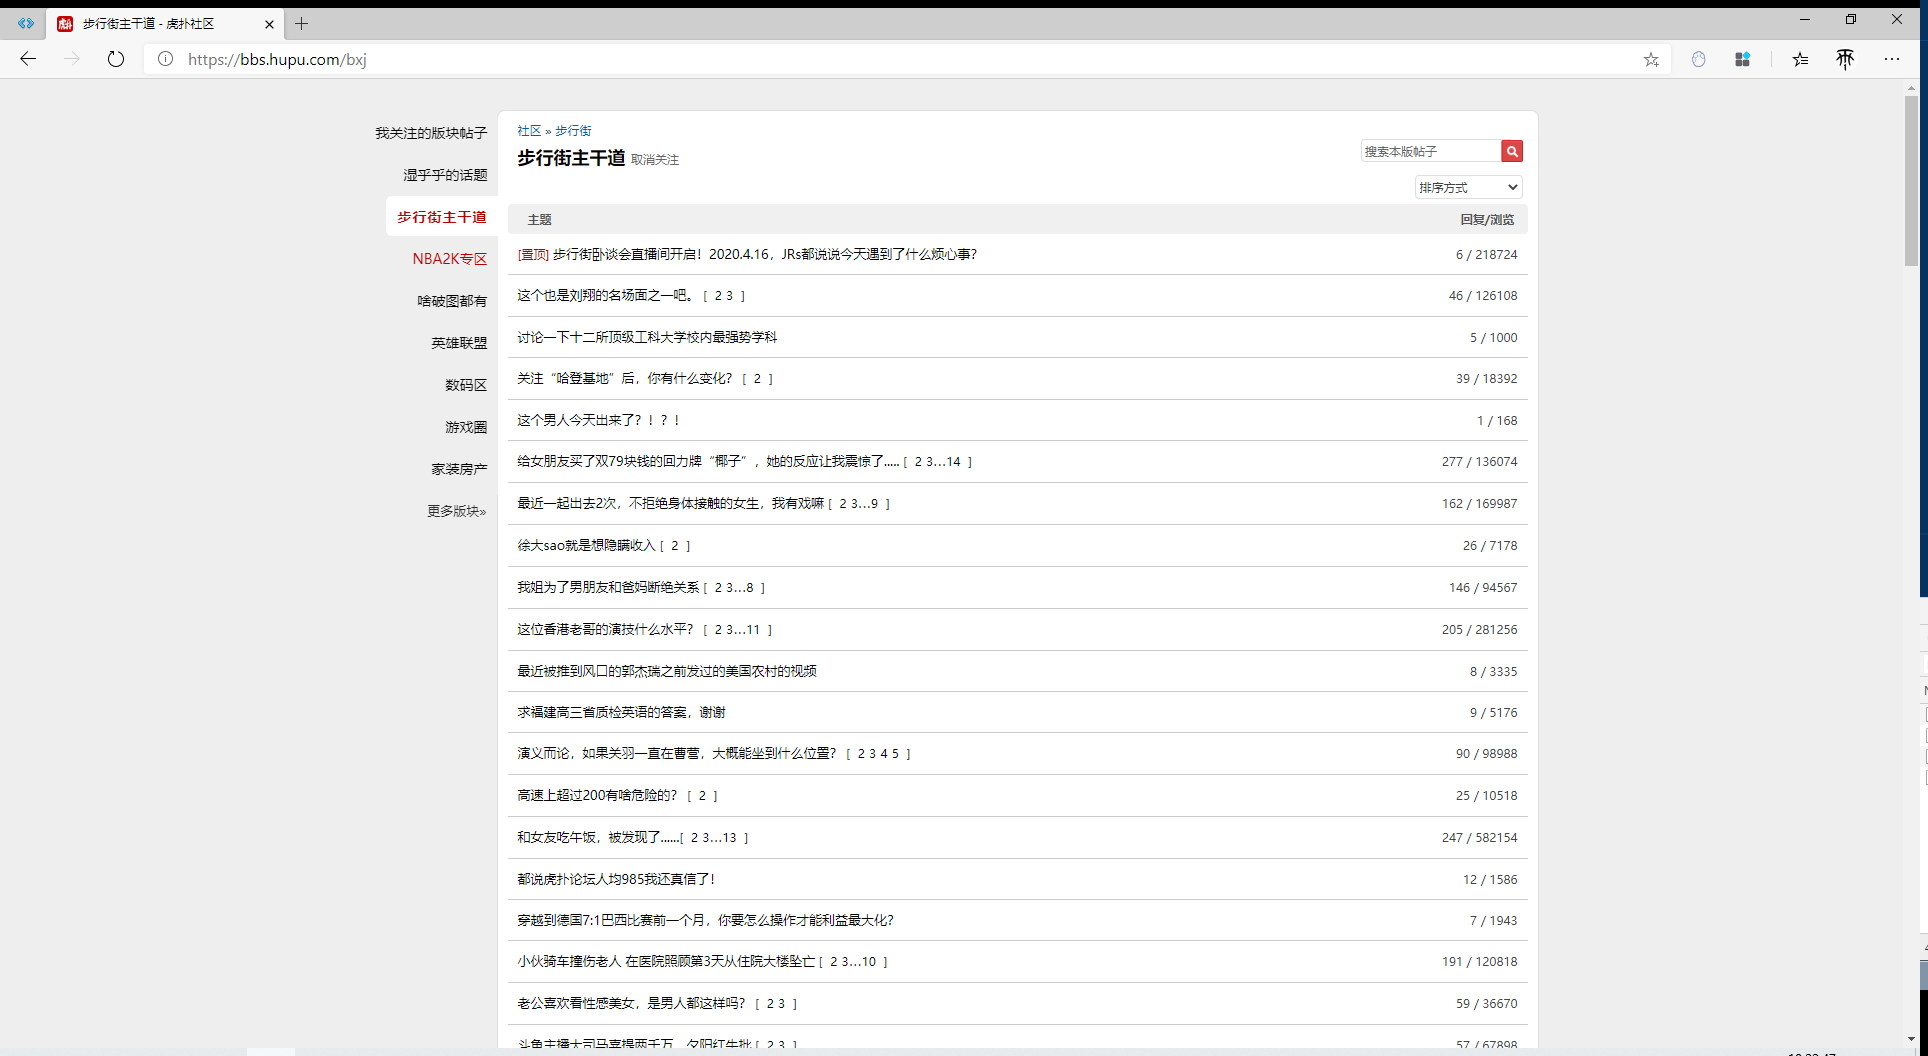Image resolution: width=1928 pixels, height=1056 pixels.
Task: Click the forward navigation arrow
Action: pyautogui.click(x=72, y=59)
